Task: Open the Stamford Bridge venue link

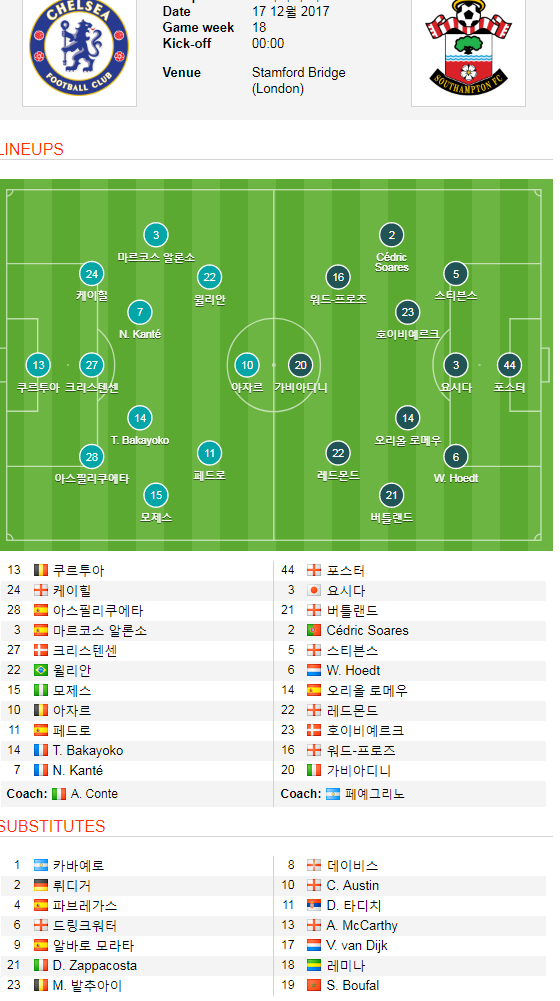Action: (x=299, y=73)
